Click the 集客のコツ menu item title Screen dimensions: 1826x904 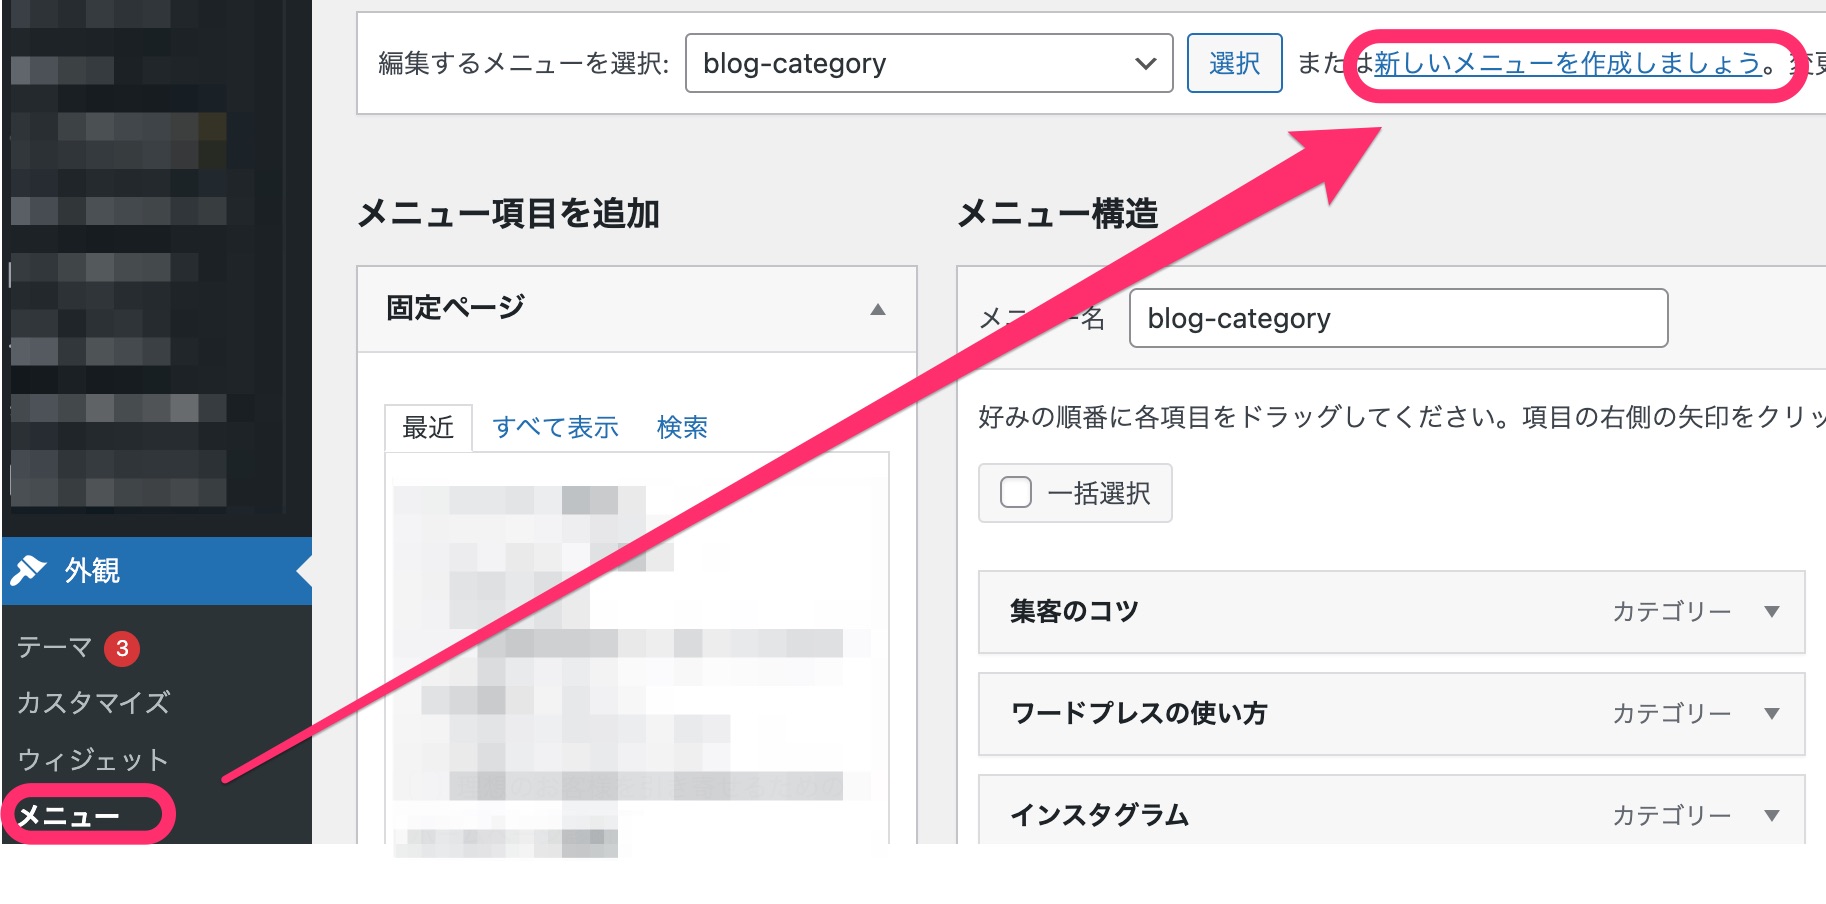pyautogui.click(x=1074, y=611)
